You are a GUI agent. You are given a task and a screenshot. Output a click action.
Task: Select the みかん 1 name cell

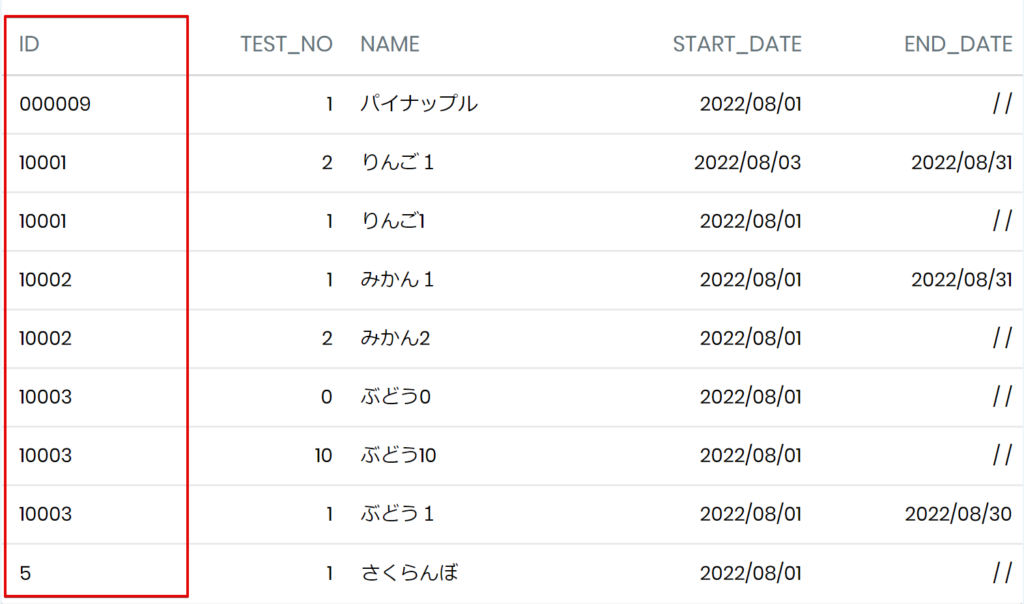click(397, 279)
